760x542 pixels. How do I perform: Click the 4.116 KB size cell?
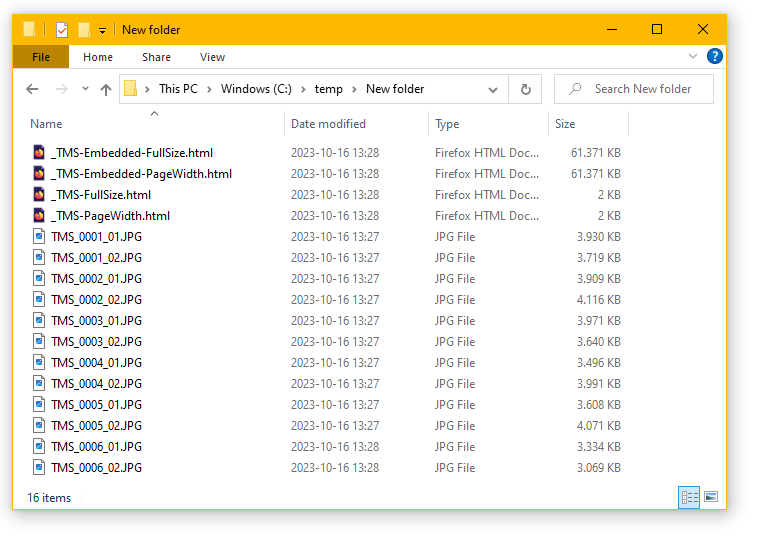(x=599, y=300)
